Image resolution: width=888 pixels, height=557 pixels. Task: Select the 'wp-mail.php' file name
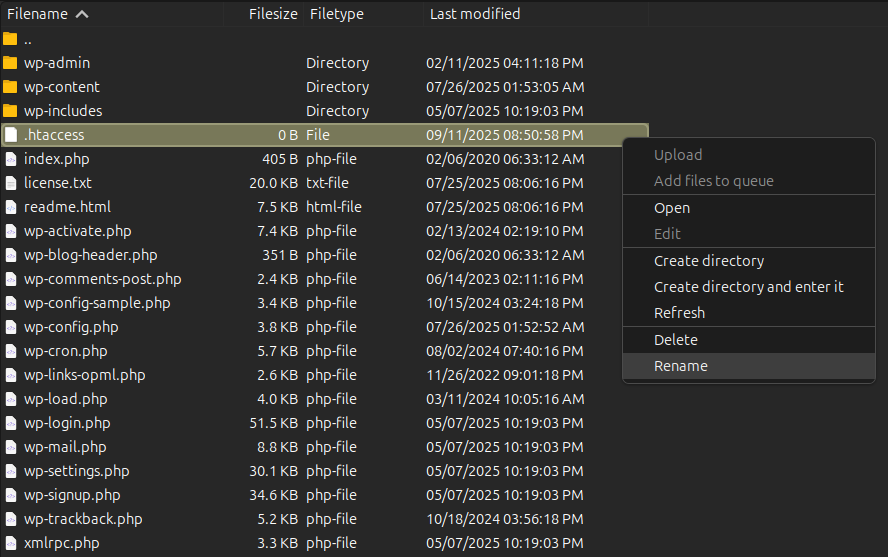[65, 447]
